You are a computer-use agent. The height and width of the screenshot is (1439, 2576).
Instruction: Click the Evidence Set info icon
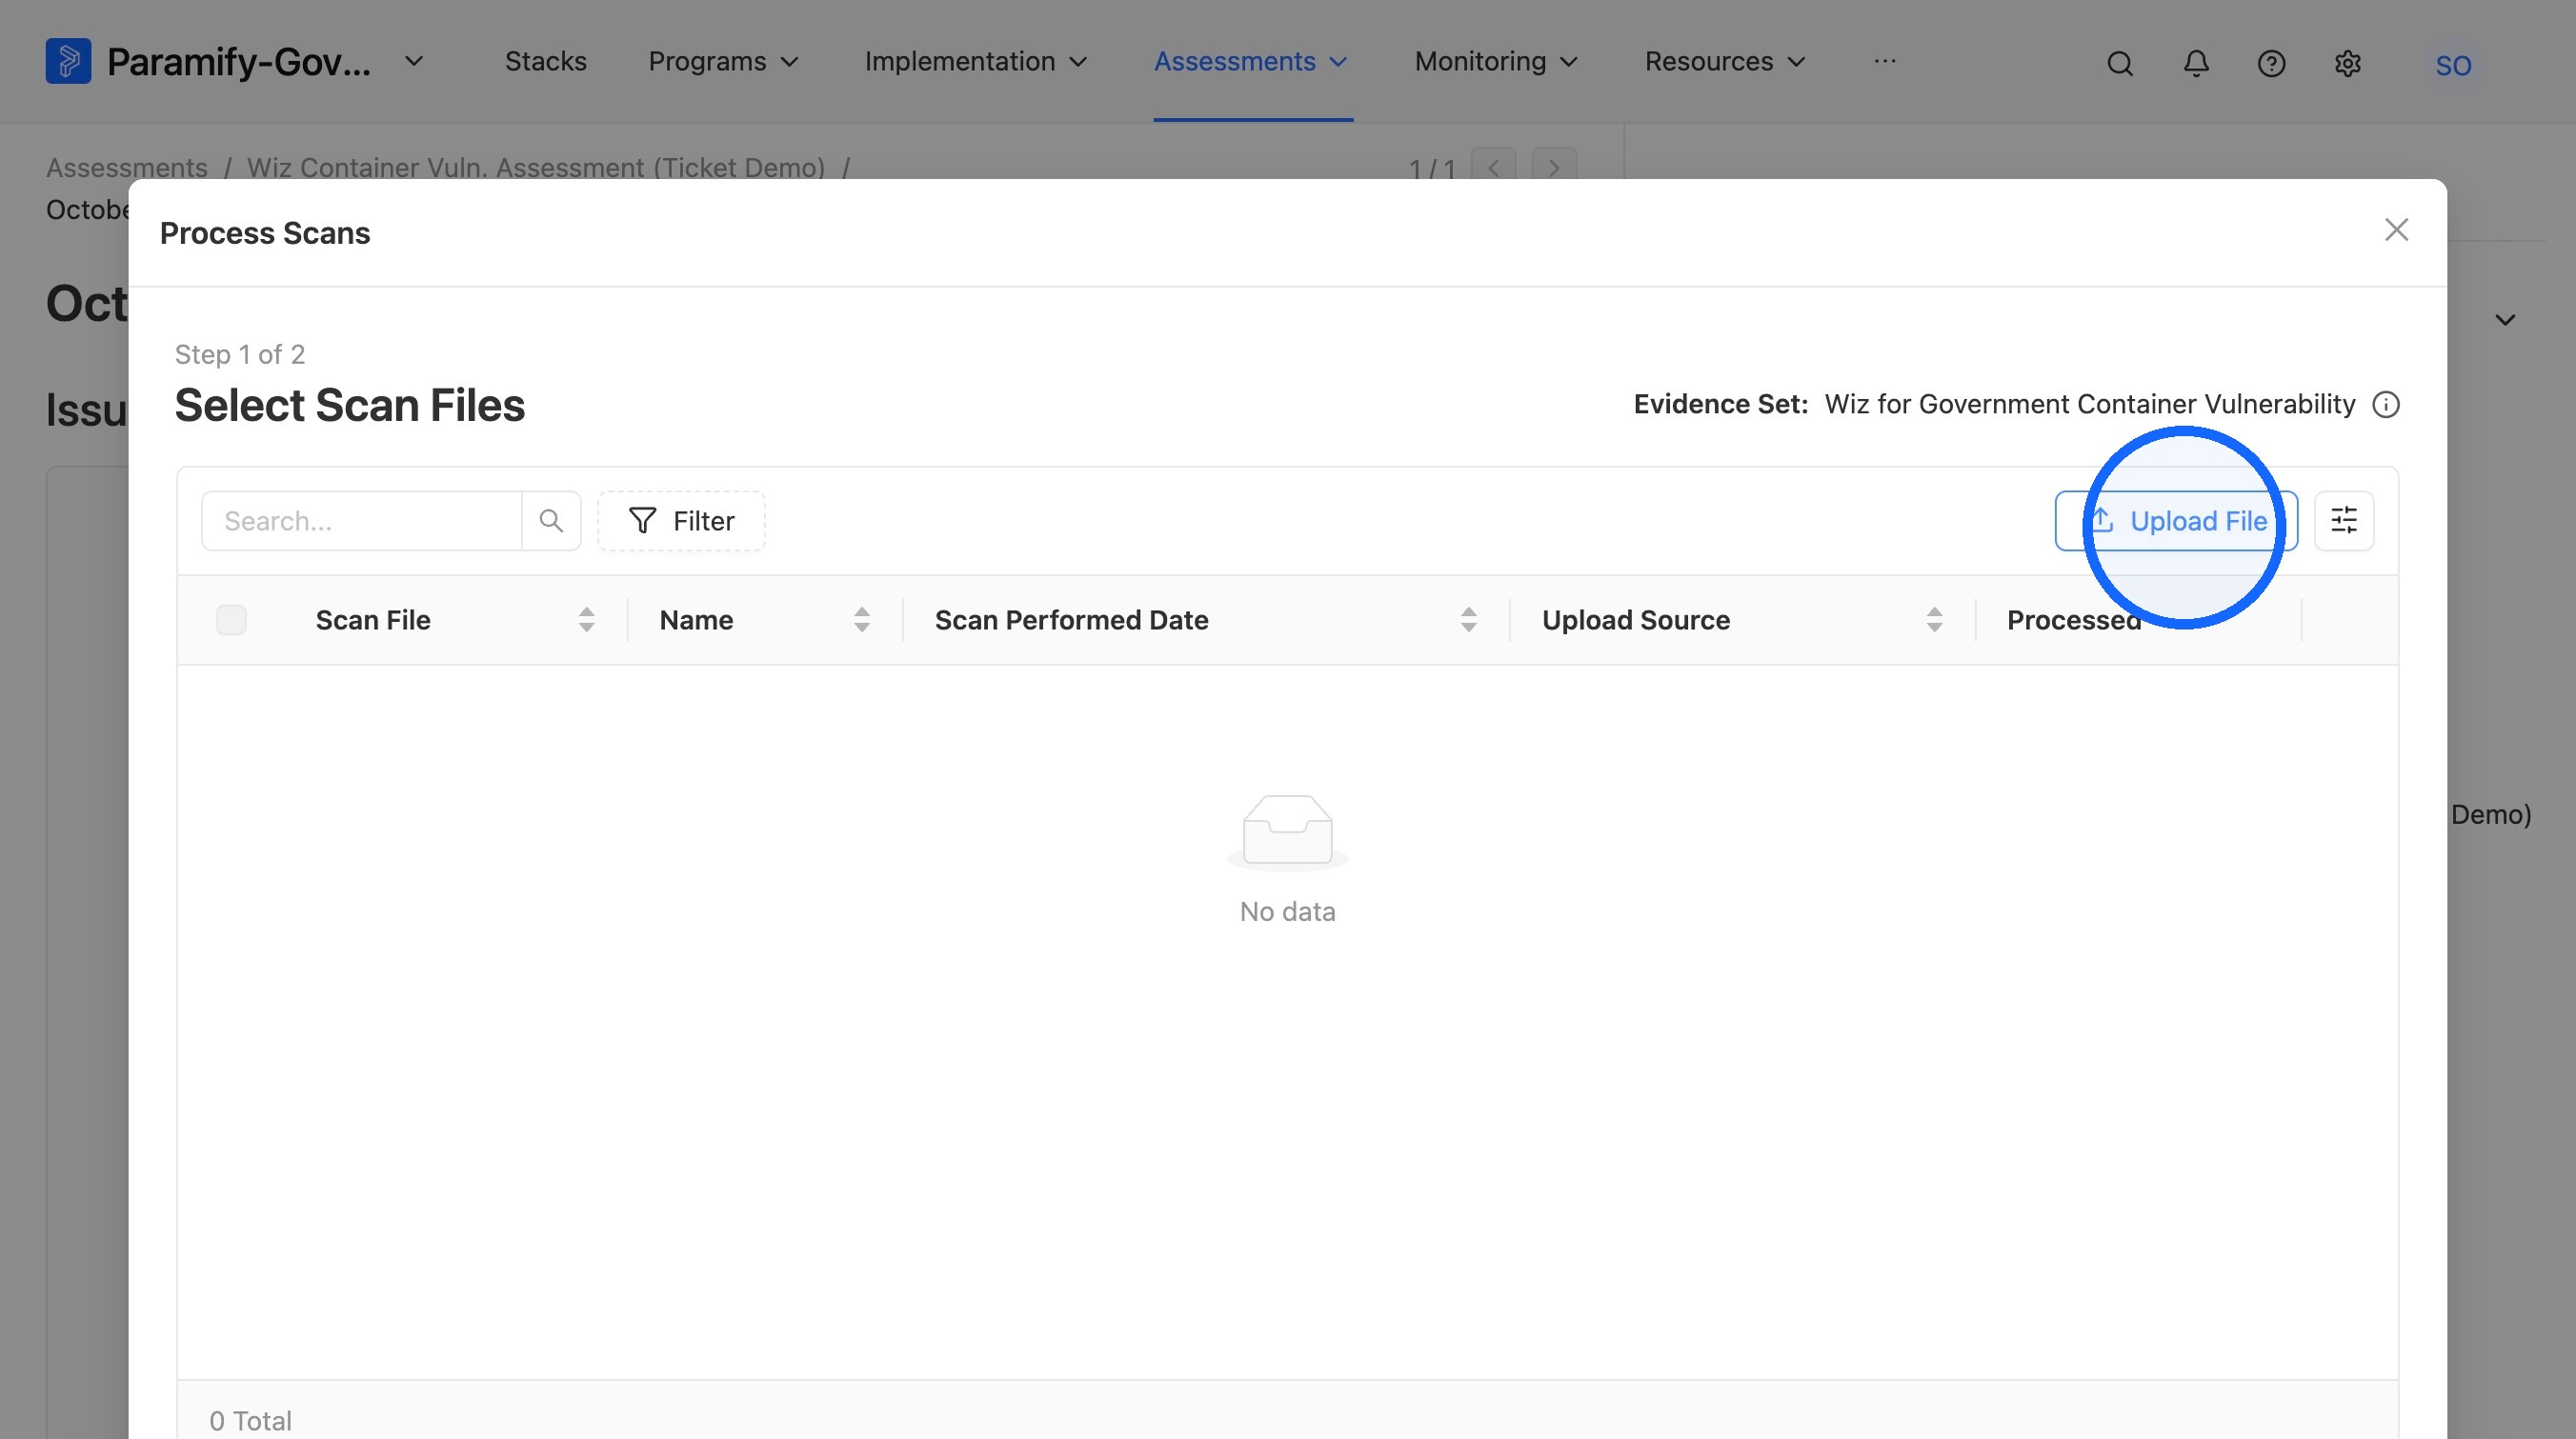[2386, 405]
